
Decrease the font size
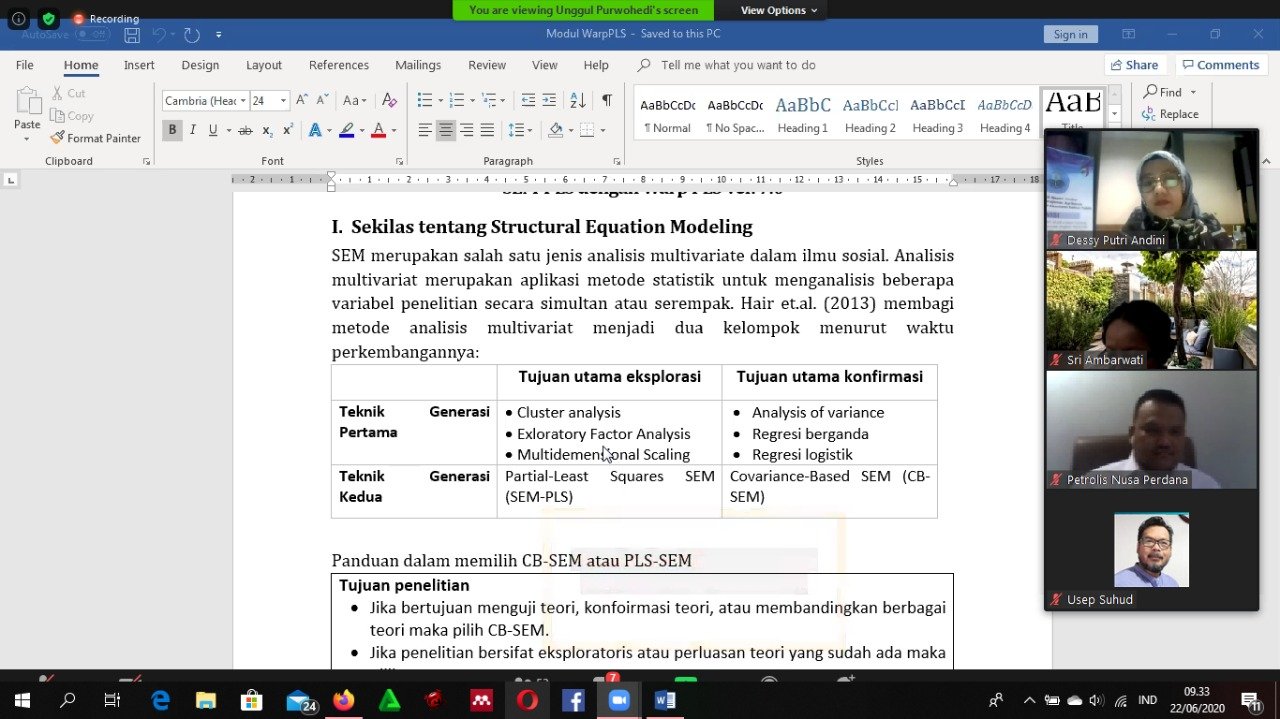pyautogui.click(x=322, y=100)
